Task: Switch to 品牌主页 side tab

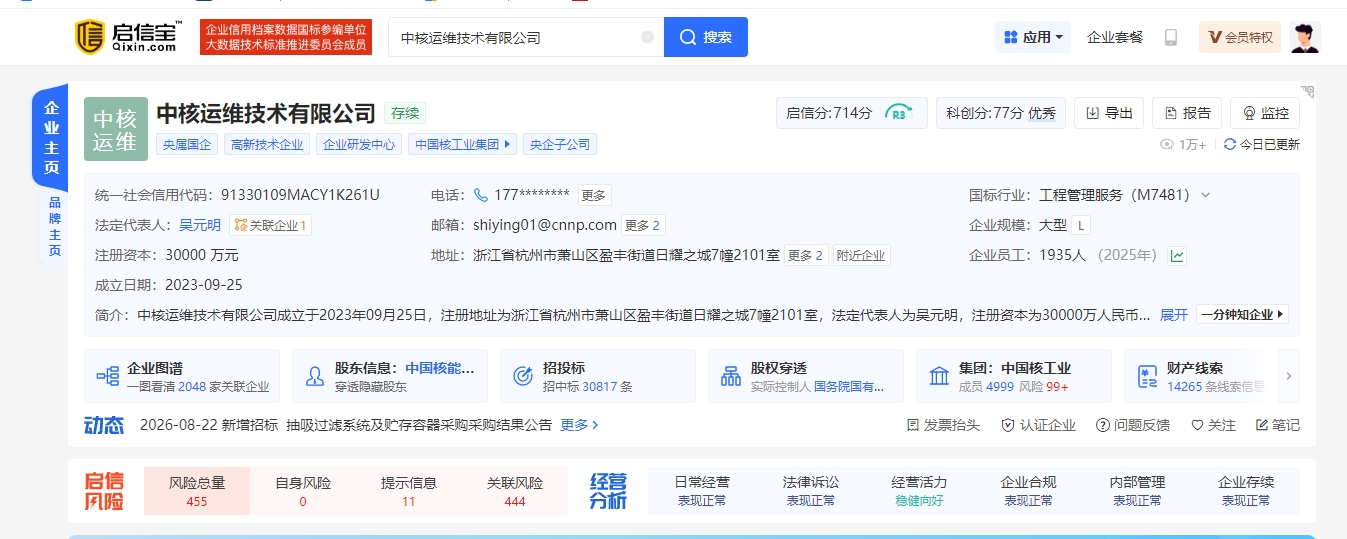Action: coord(54,226)
